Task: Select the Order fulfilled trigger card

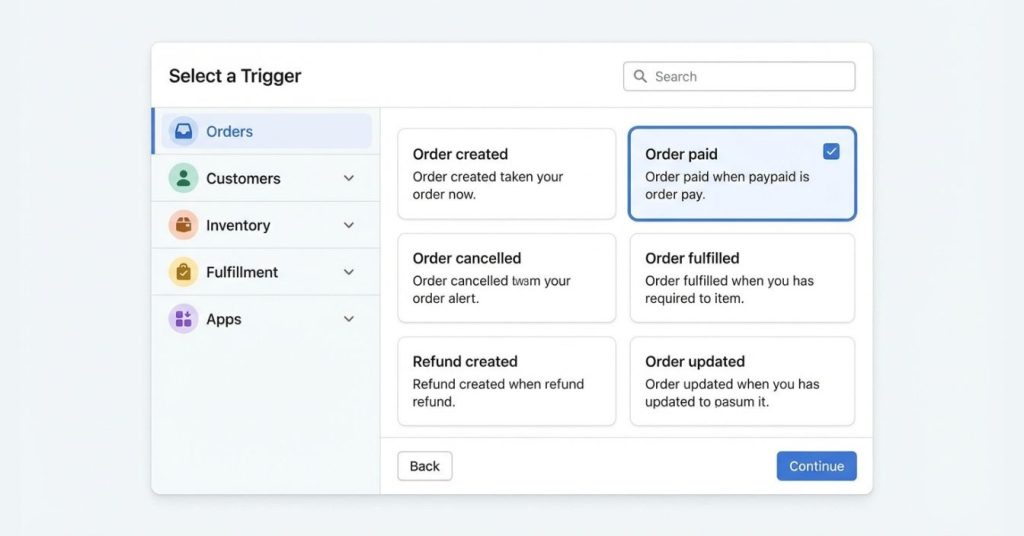Action: pos(742,278)
